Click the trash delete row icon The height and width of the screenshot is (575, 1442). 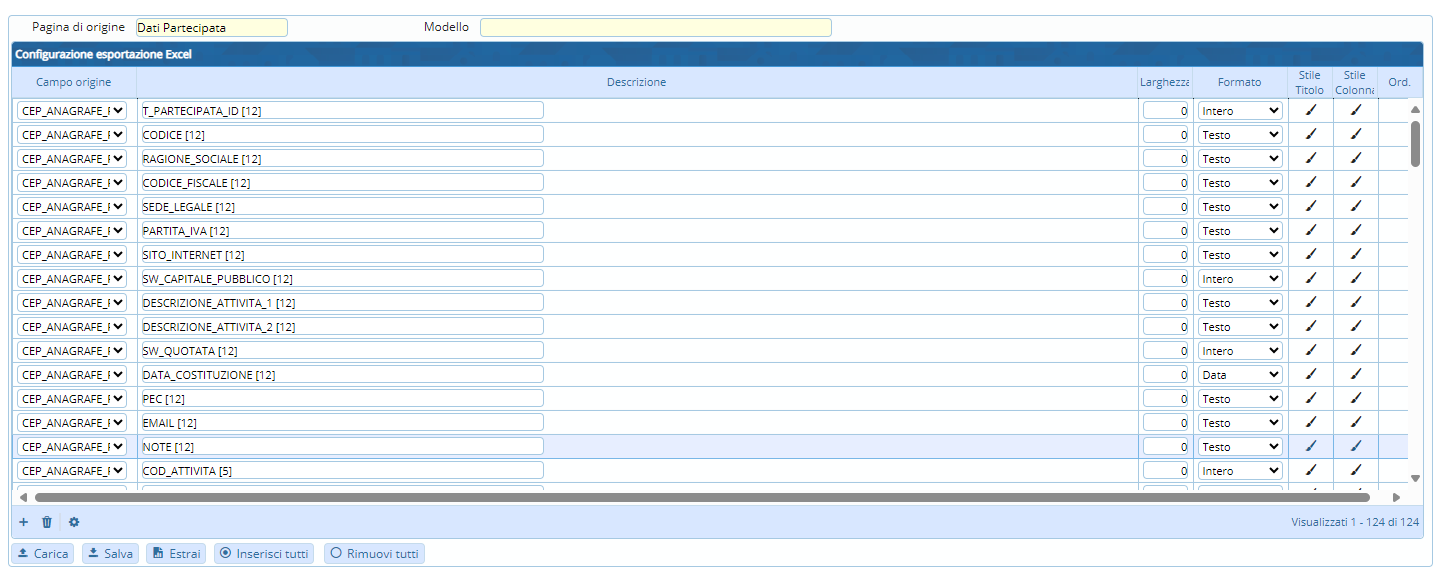[47, 522]
